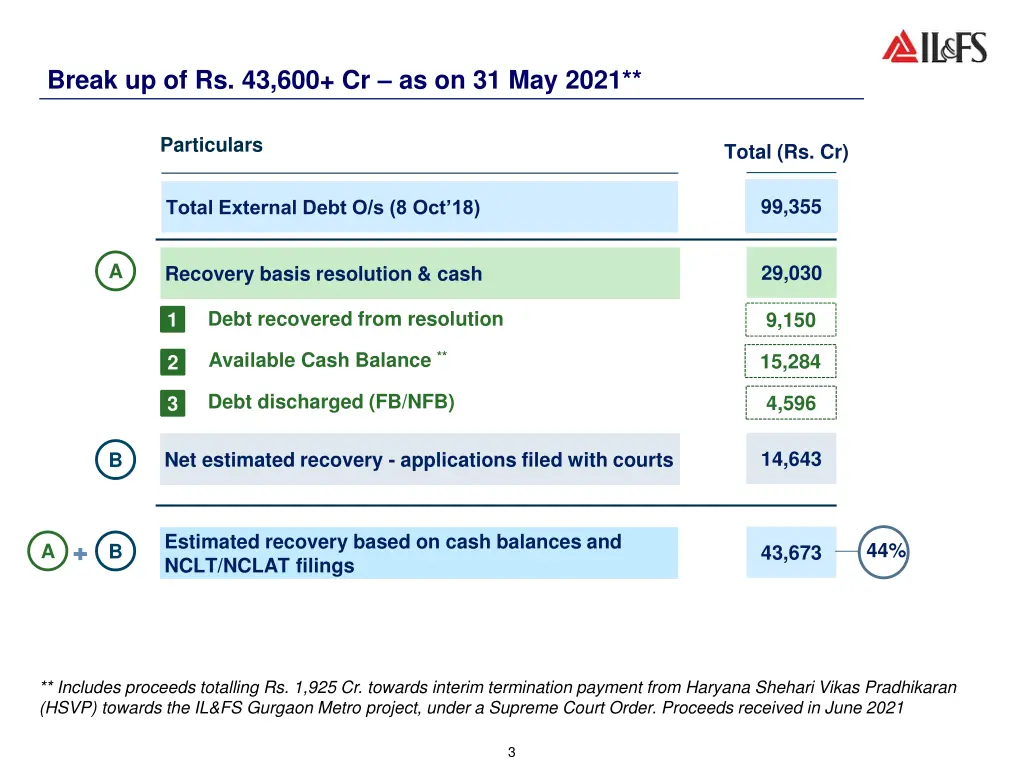
Task: Click the footnote about Haryana Shehari Vikas Pradhikaran
Action: (498, 697)
